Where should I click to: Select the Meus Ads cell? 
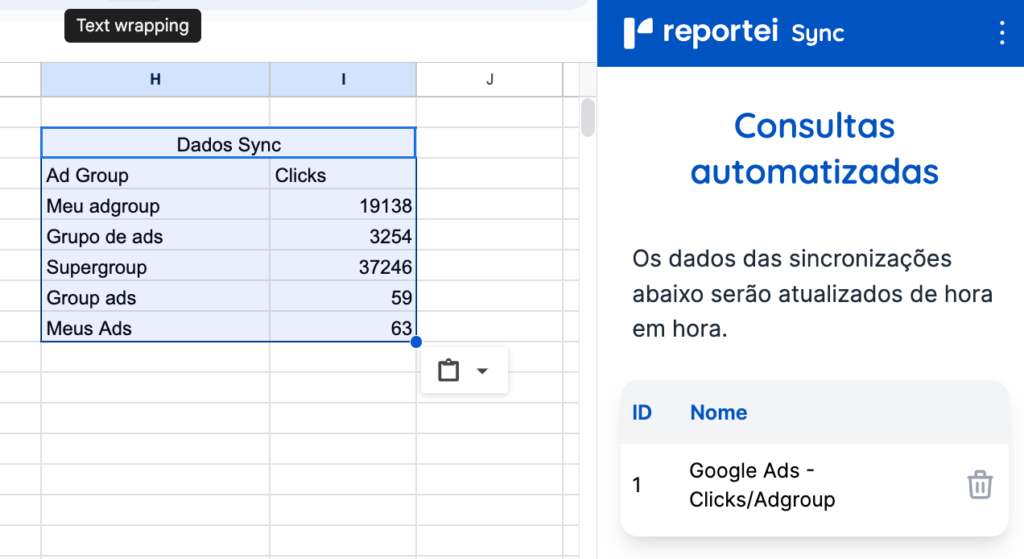pyautogui.click(x=155, y=328)
